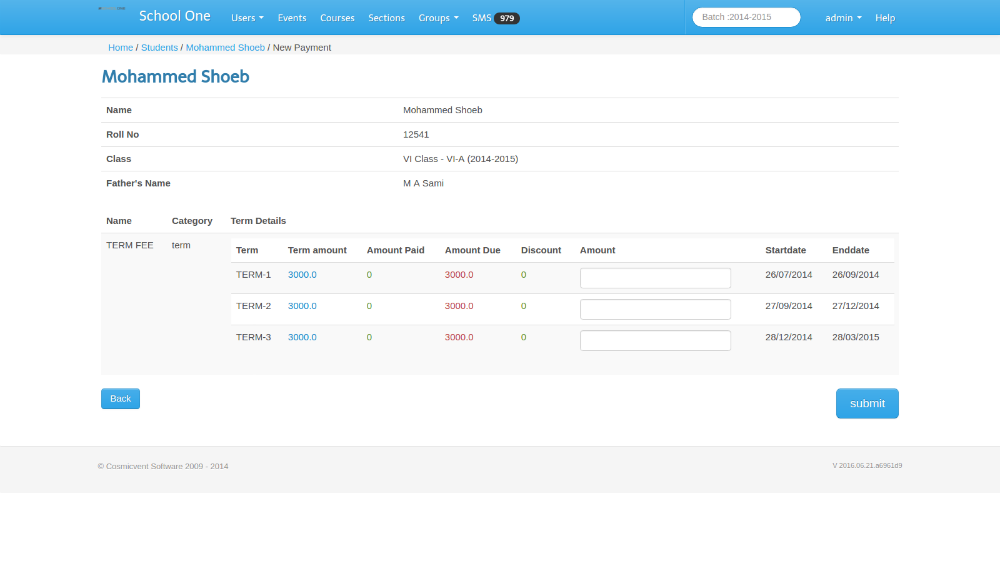This screenshot has width=1000, height=563.
Task: Click the TERM-1 term amount 3000.0
Action: pos(302,275)
